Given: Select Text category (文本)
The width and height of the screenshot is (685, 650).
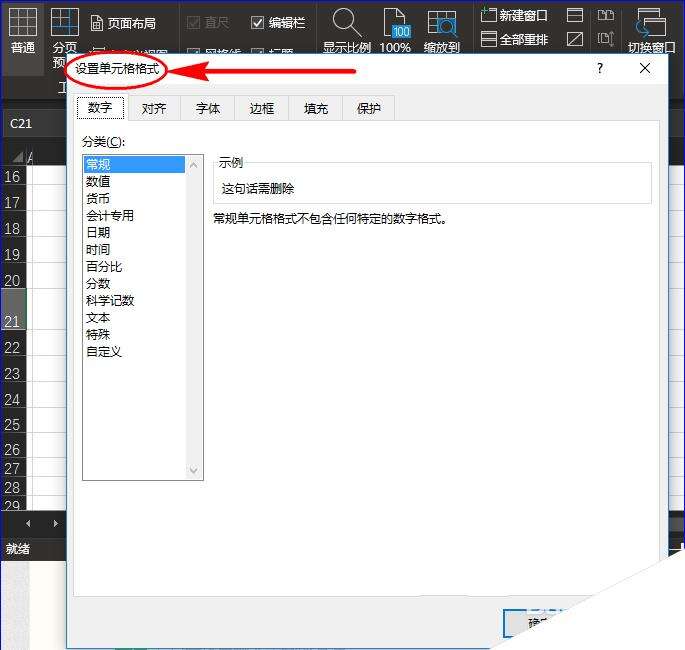Looking at the screenshot, I should tap(134, 318).
